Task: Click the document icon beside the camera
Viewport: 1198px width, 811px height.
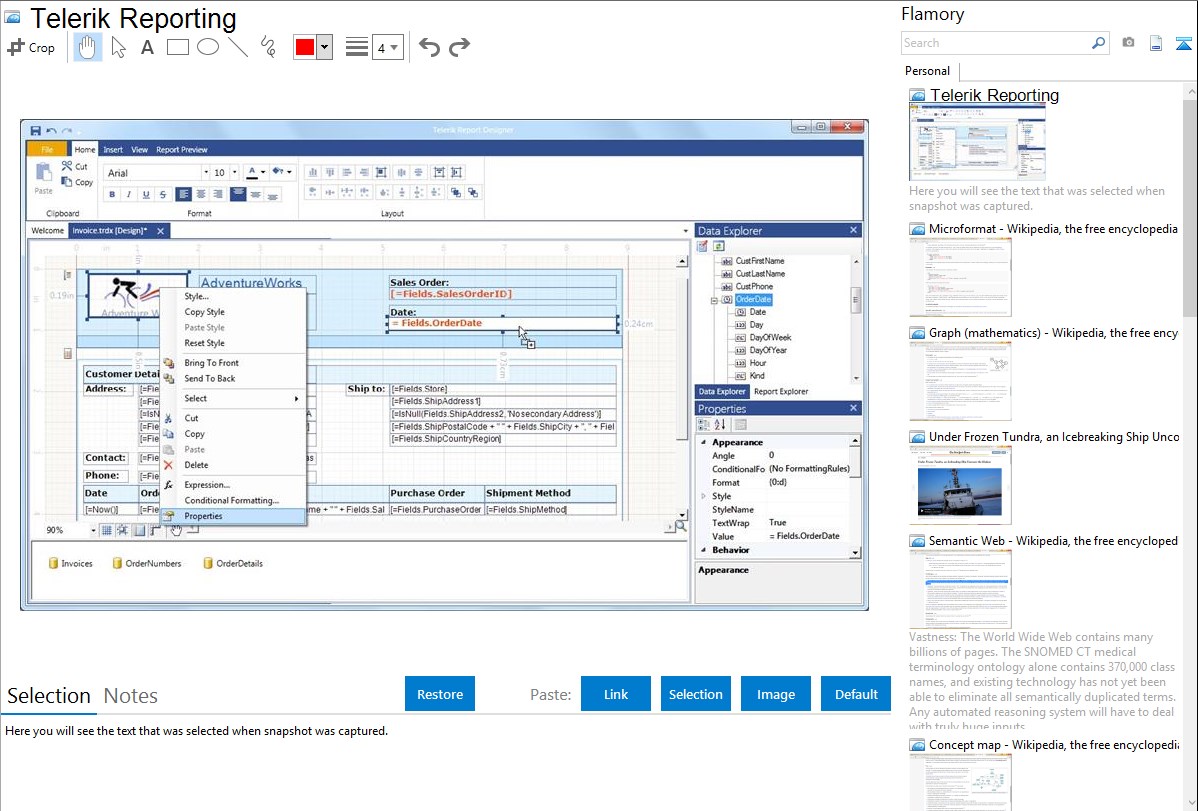Action: pyautogui.click(x=1156, y=43)
